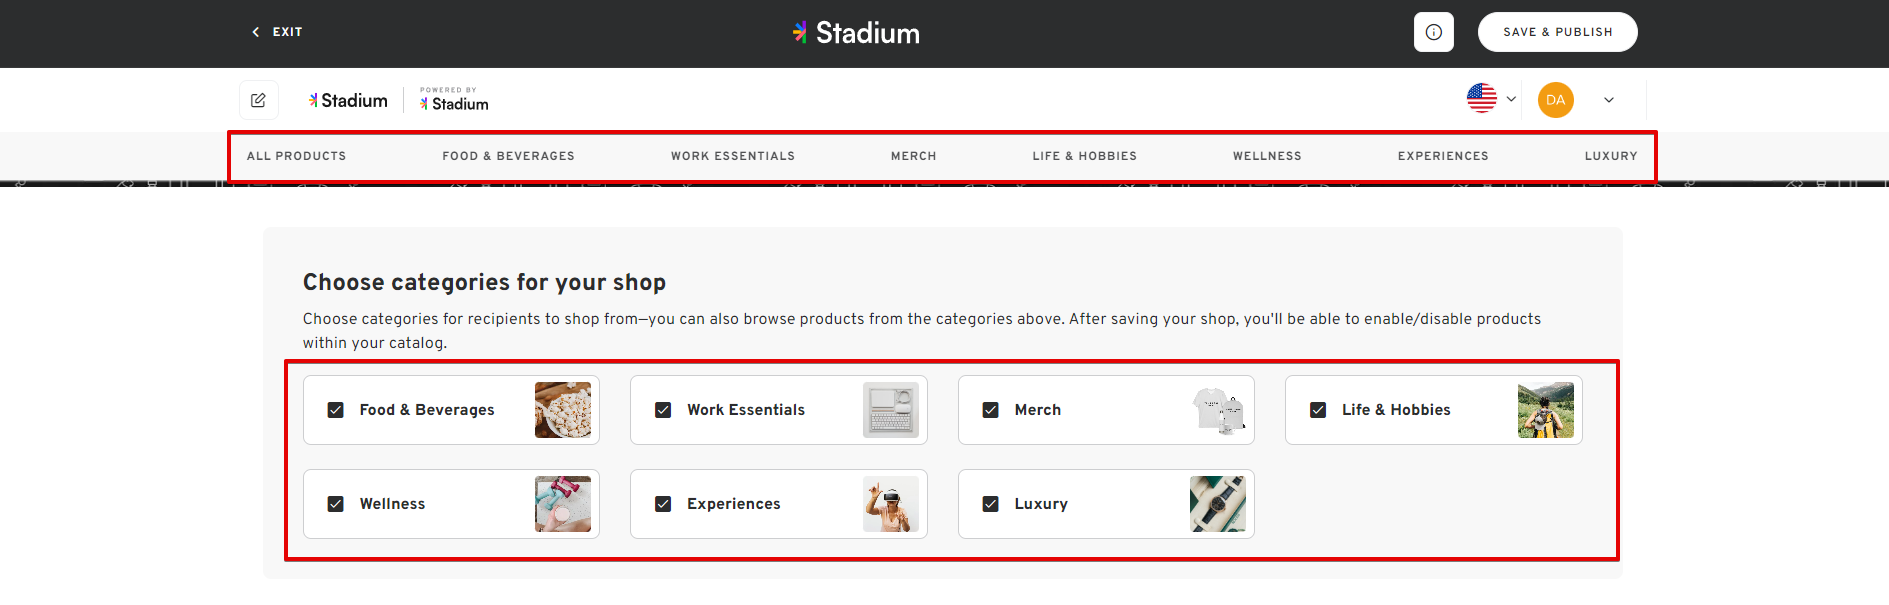Click the Life & Hobbies card label
Image resolution: width=1889 pixels, height=605 pixels.
(x=1396, y=410)
